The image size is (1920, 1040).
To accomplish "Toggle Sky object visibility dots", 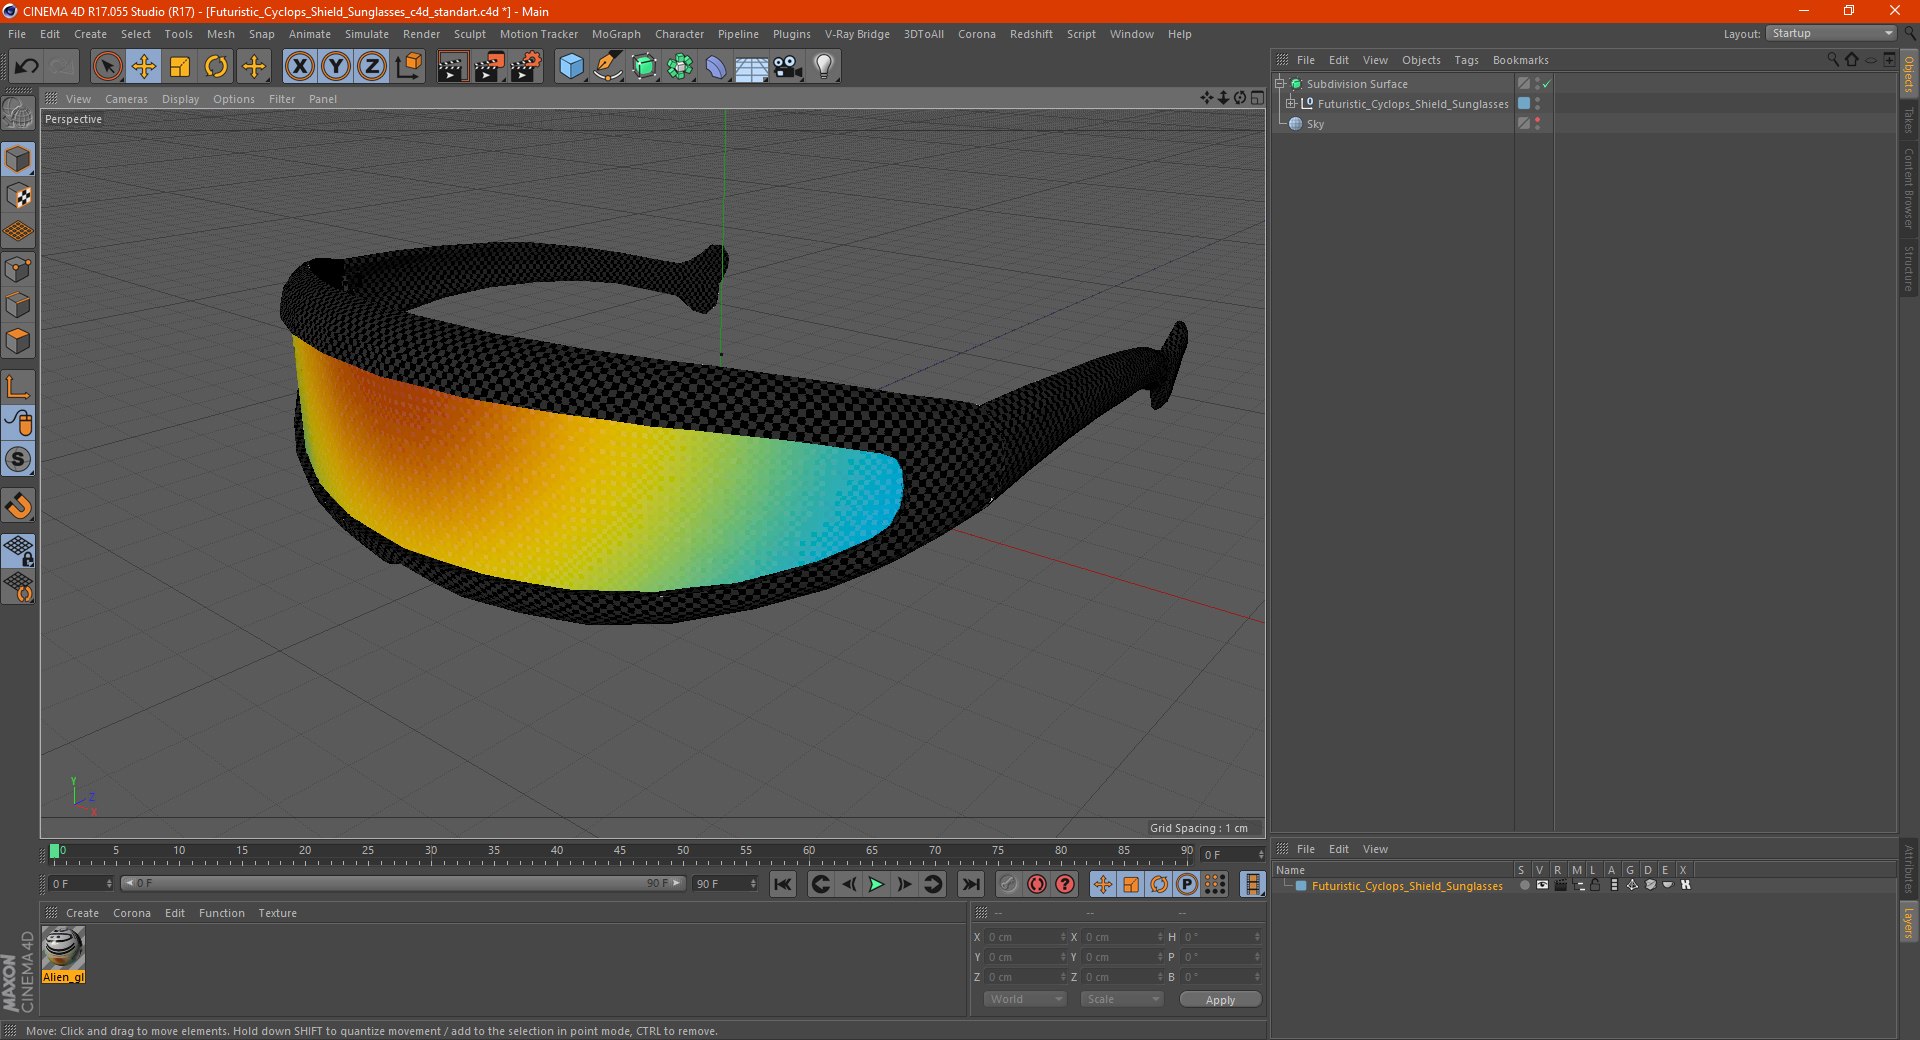I will click(1537, 123).
